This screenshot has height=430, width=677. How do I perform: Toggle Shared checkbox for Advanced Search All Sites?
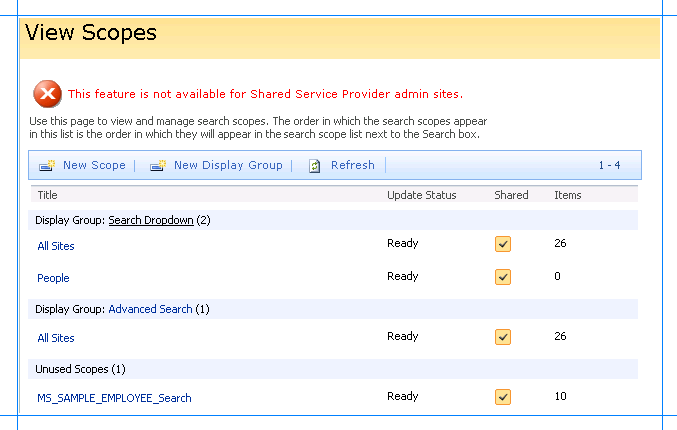click(x=503, y=337)
